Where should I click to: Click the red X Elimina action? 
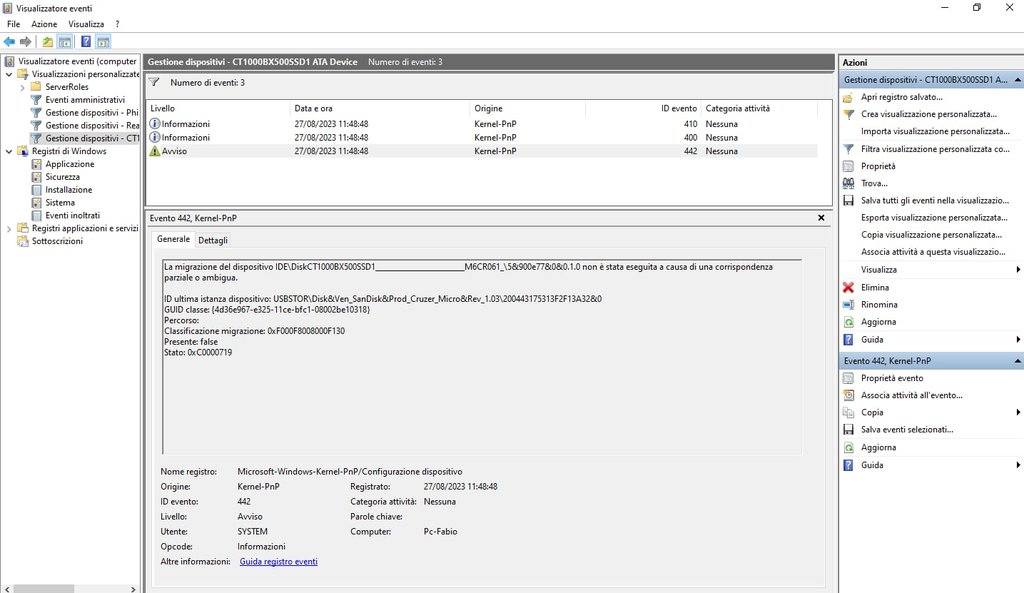[875, 287]
